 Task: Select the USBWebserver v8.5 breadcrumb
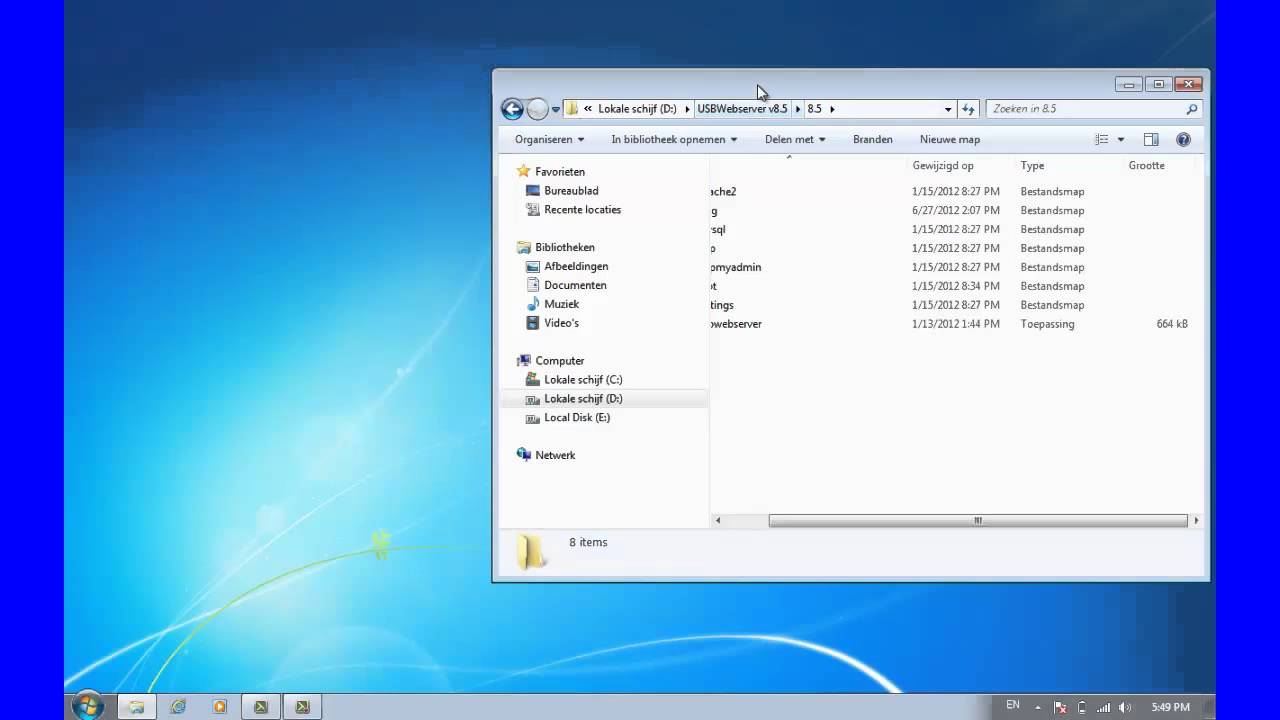click(x=742, y=109)
